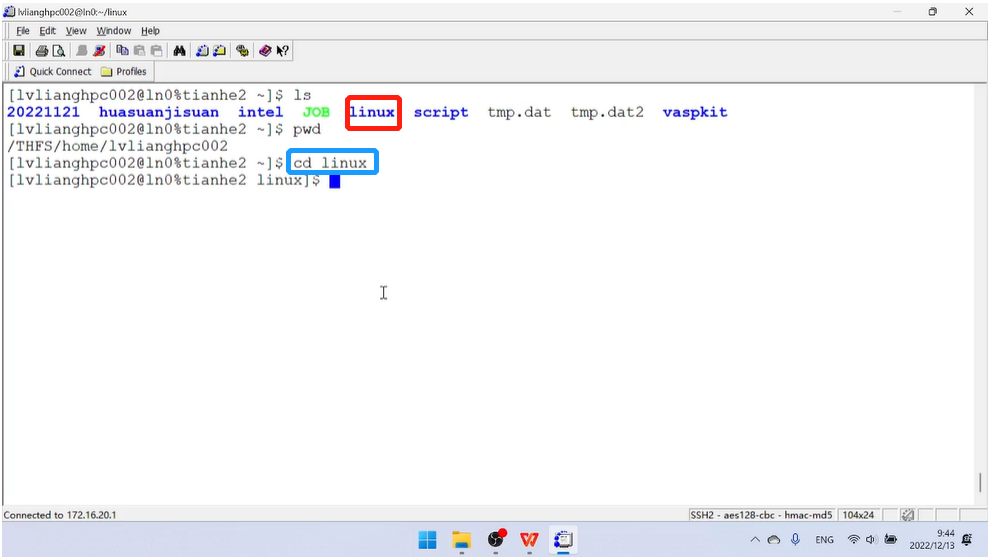
Task: Open the Edit menu
Action: pyautogui.click(x=47, y=30)
